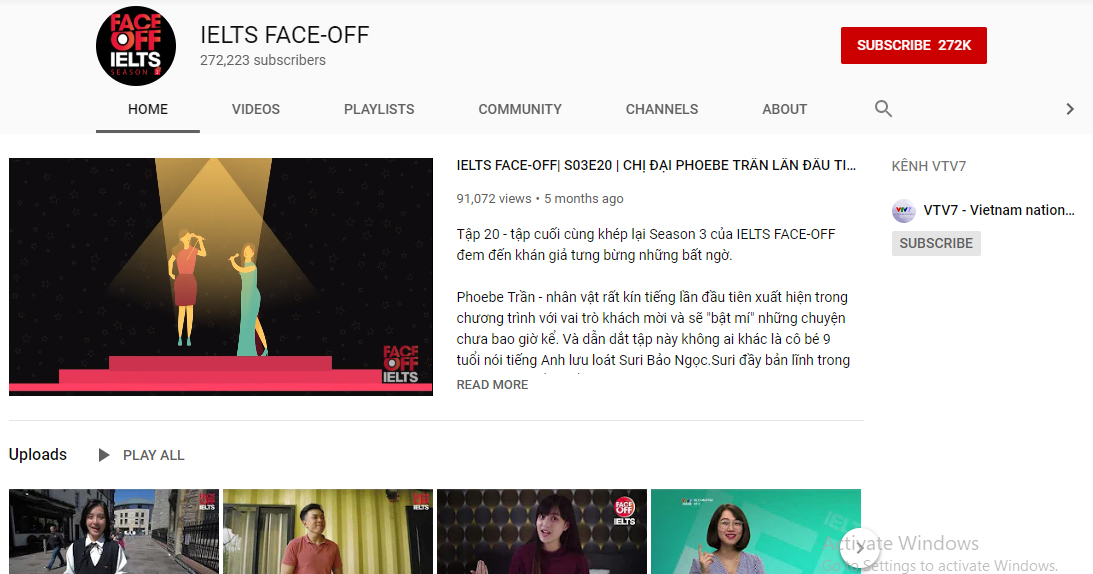Click the Uploads section heading
The width and height of the screenshot is (1093, 574).
click(38, 455)
